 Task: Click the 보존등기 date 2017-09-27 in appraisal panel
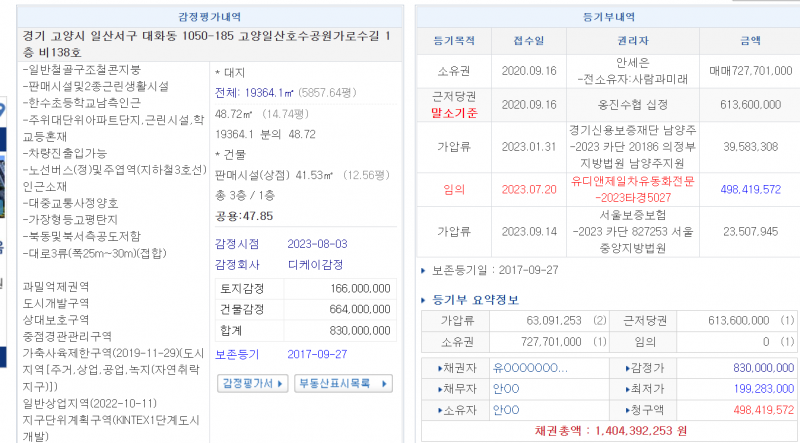pyautogui.click(x=317, y=354)
